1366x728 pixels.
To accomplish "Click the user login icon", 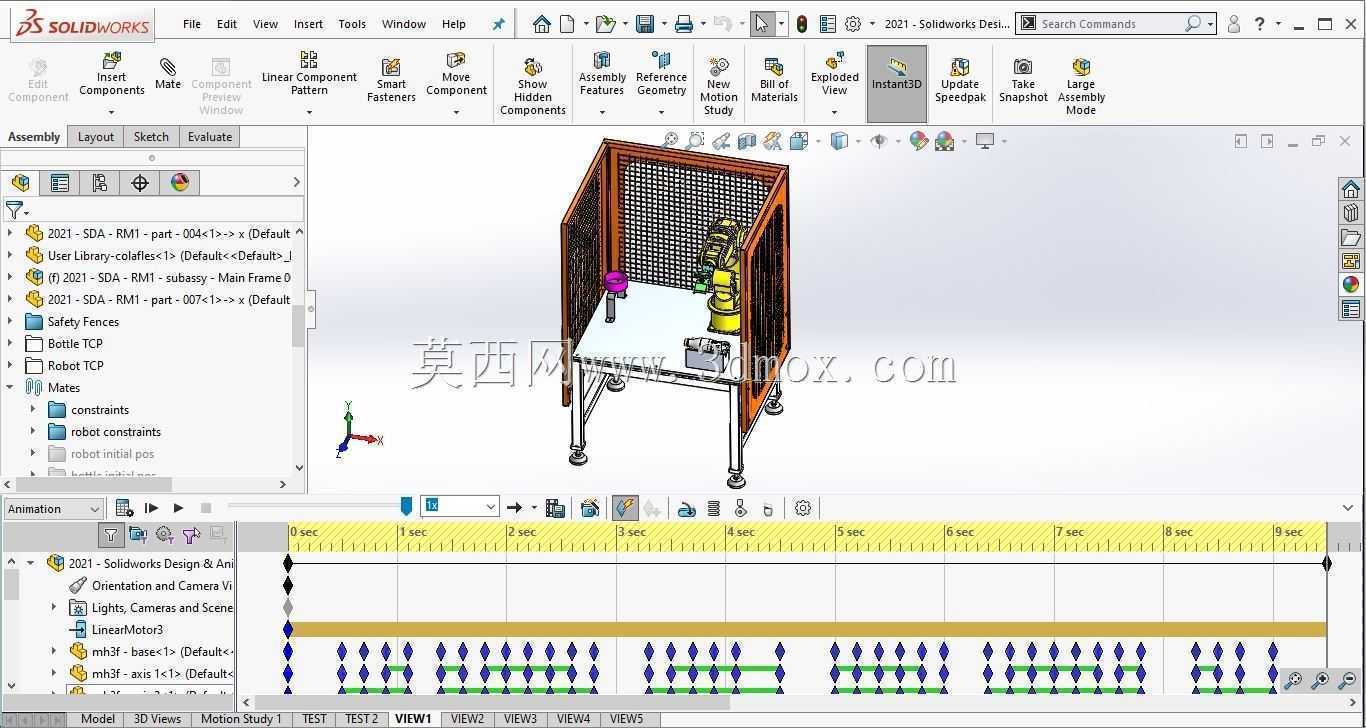I will click(x=1234, y=24).
